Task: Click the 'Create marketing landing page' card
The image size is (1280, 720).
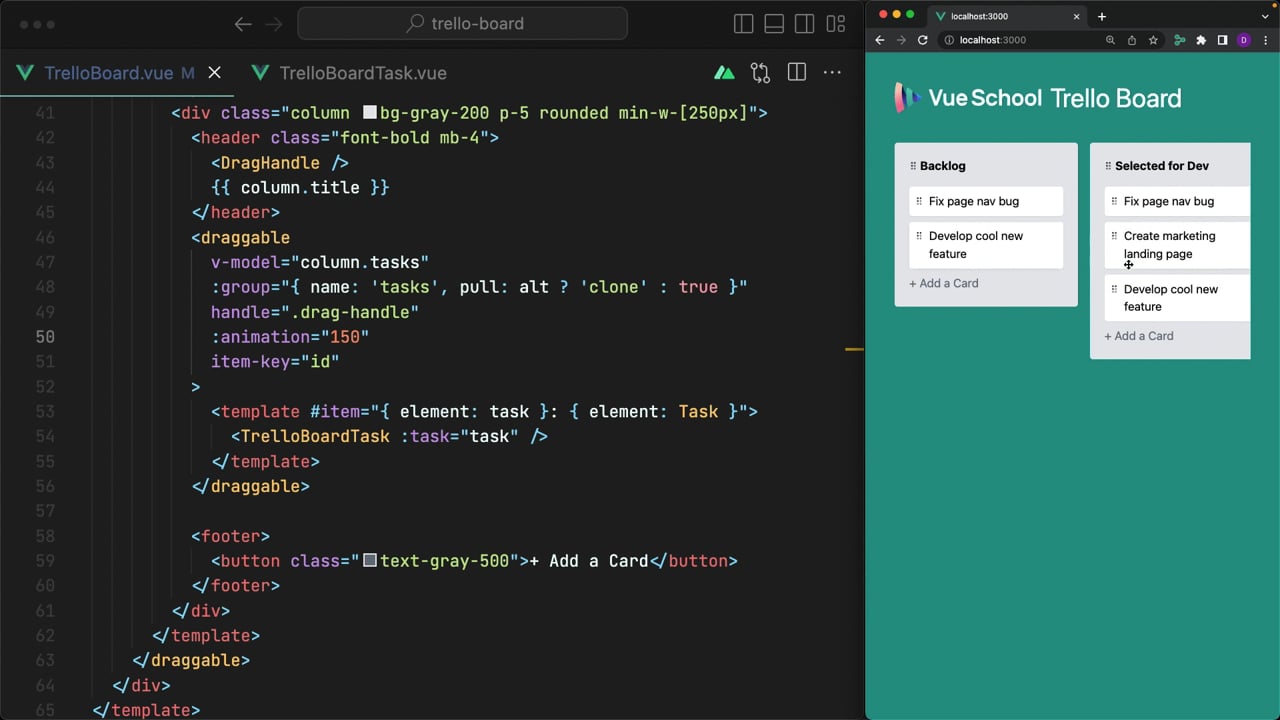Action: pos(1177,245)
